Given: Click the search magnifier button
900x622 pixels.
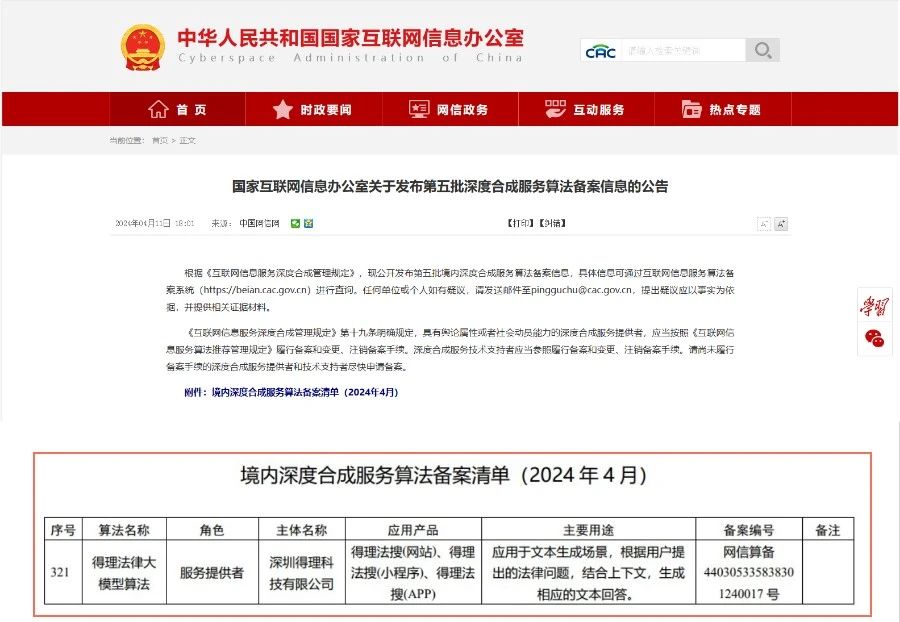Looking at the screenshot, I should tap(762, 50).
